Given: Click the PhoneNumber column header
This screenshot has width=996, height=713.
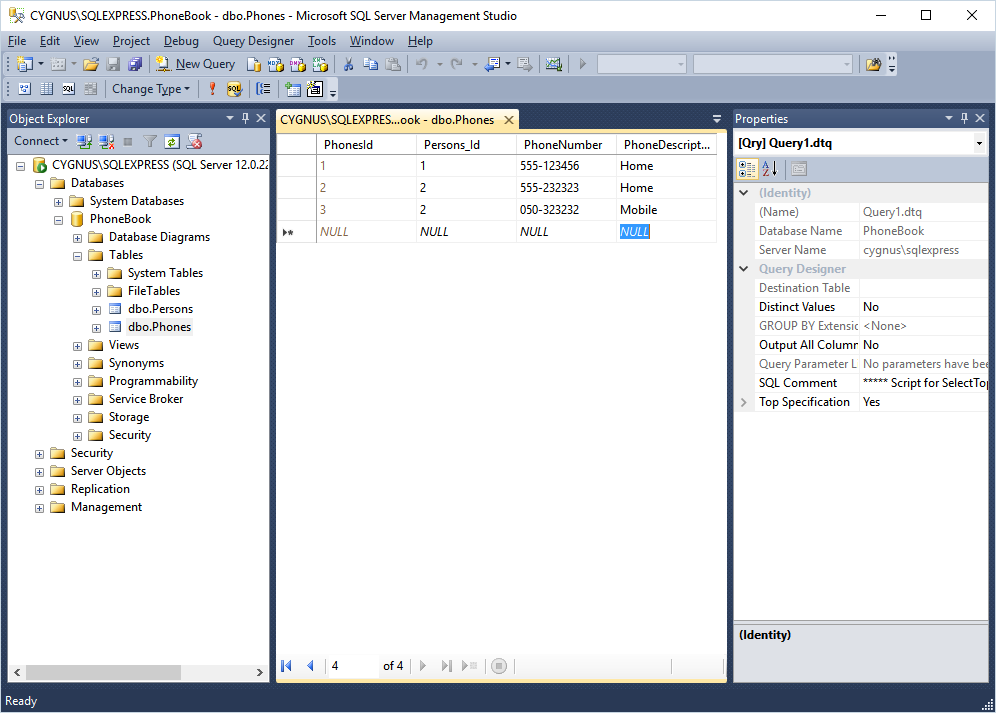Looking at the screenshot, I should coord(566,145).
